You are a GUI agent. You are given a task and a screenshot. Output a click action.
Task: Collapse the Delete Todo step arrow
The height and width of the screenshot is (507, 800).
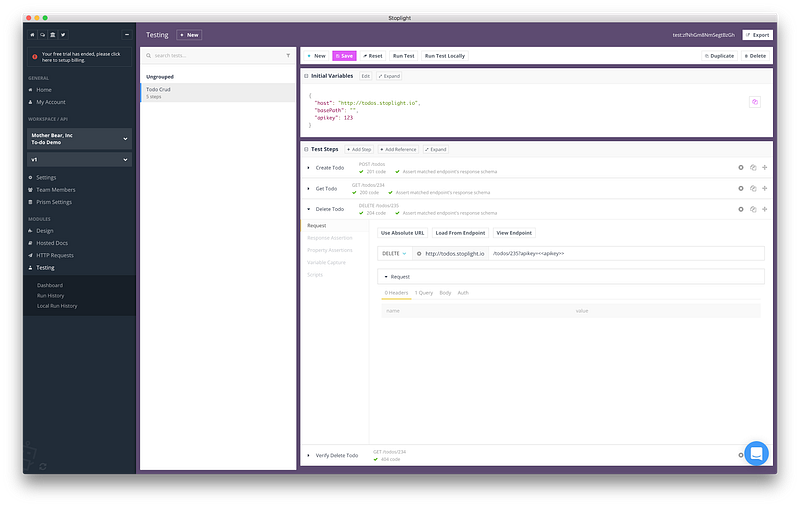pyautogui.click(x=308, y=209)
